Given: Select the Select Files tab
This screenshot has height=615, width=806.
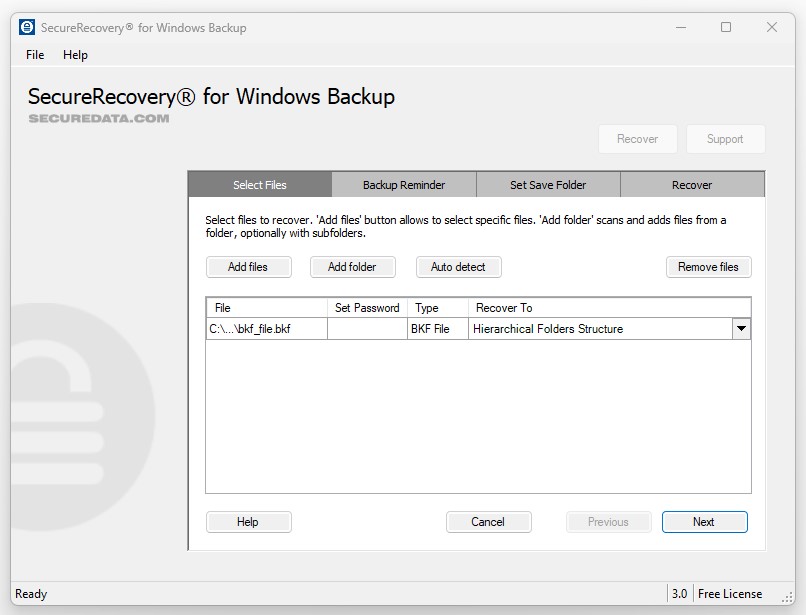Looking at the screenshot, I should 260,185.
